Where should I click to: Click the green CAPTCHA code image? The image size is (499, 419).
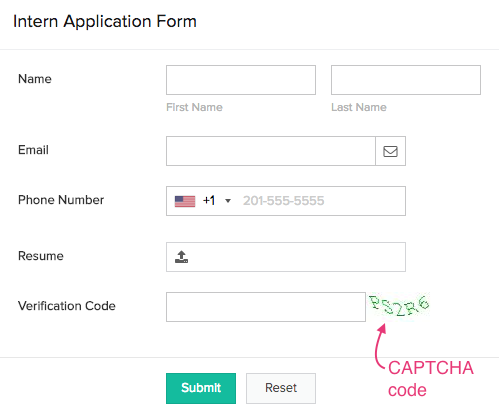click(x=399, y=305)
